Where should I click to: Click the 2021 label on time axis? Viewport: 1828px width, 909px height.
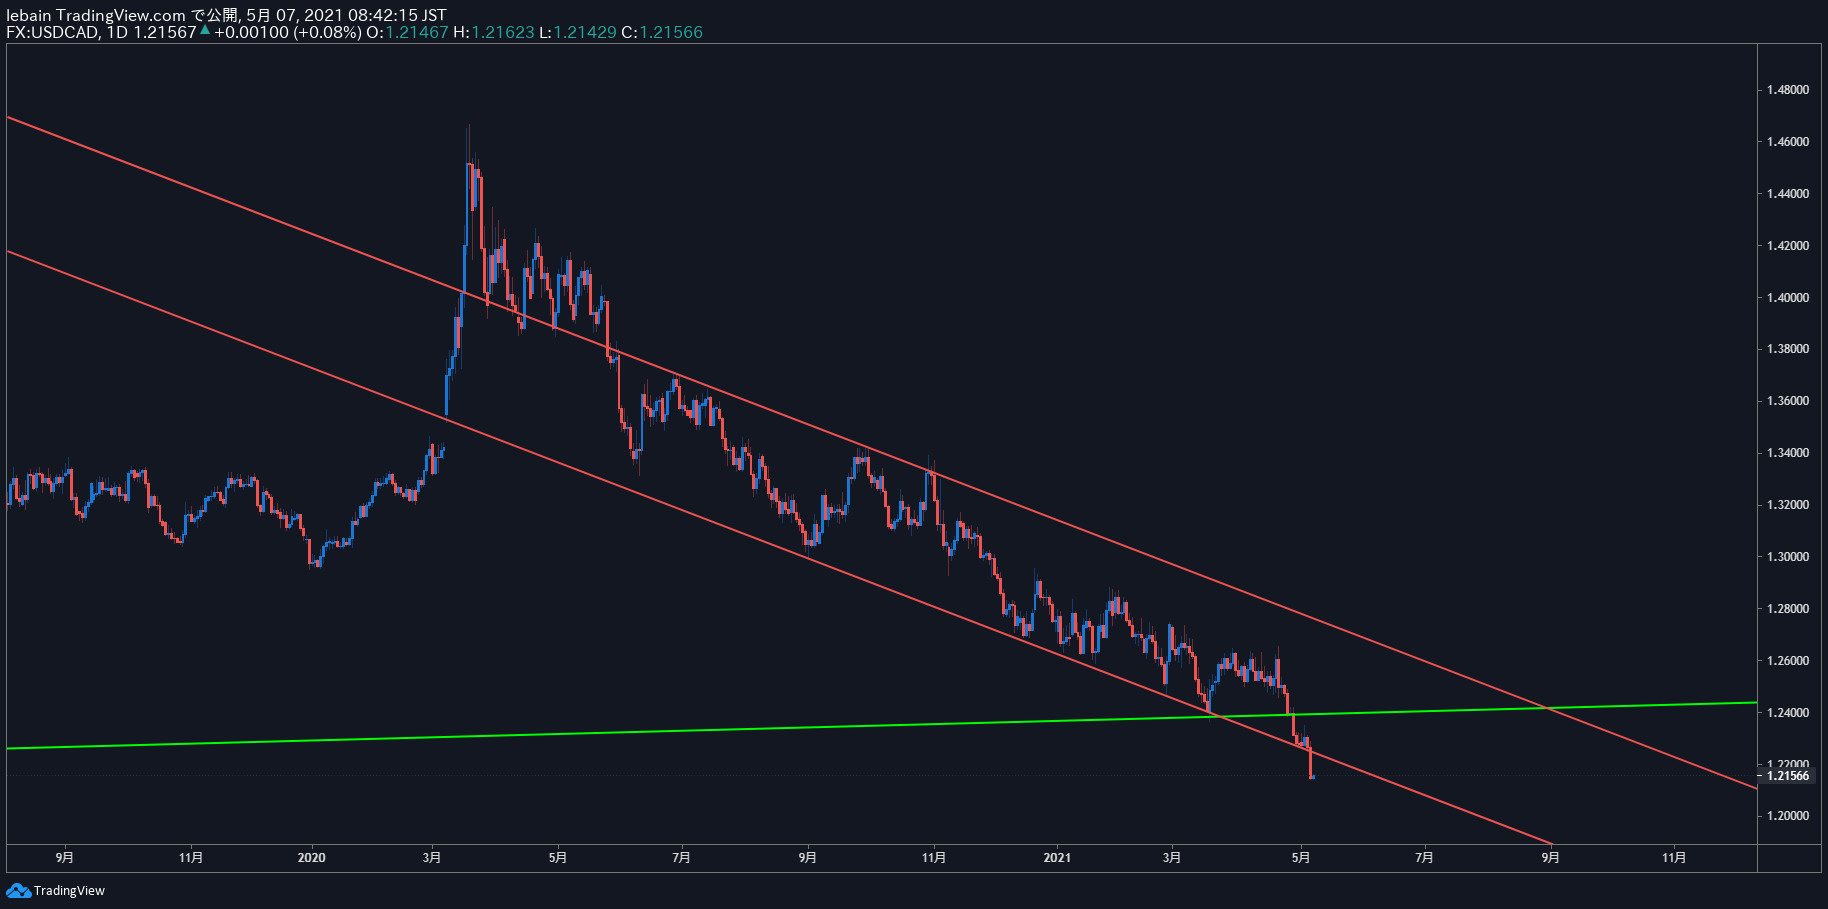pos(1057,857)
